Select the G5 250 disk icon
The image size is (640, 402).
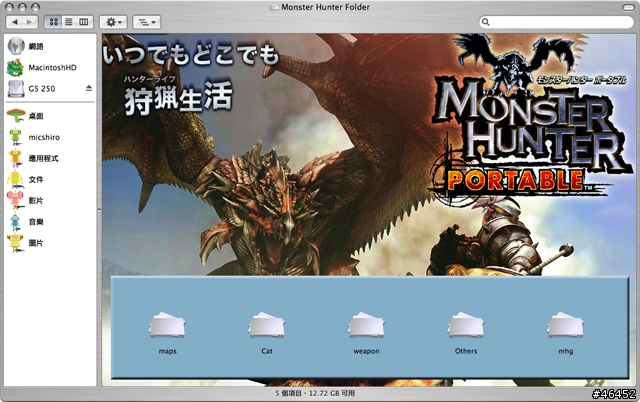[x=16, y=89]
